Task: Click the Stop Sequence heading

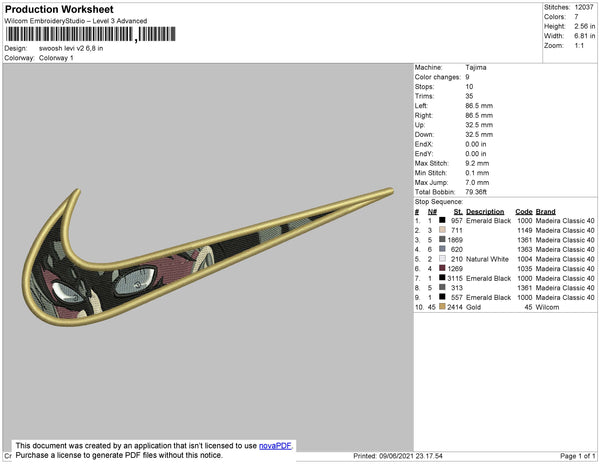Action: point(439,202)
